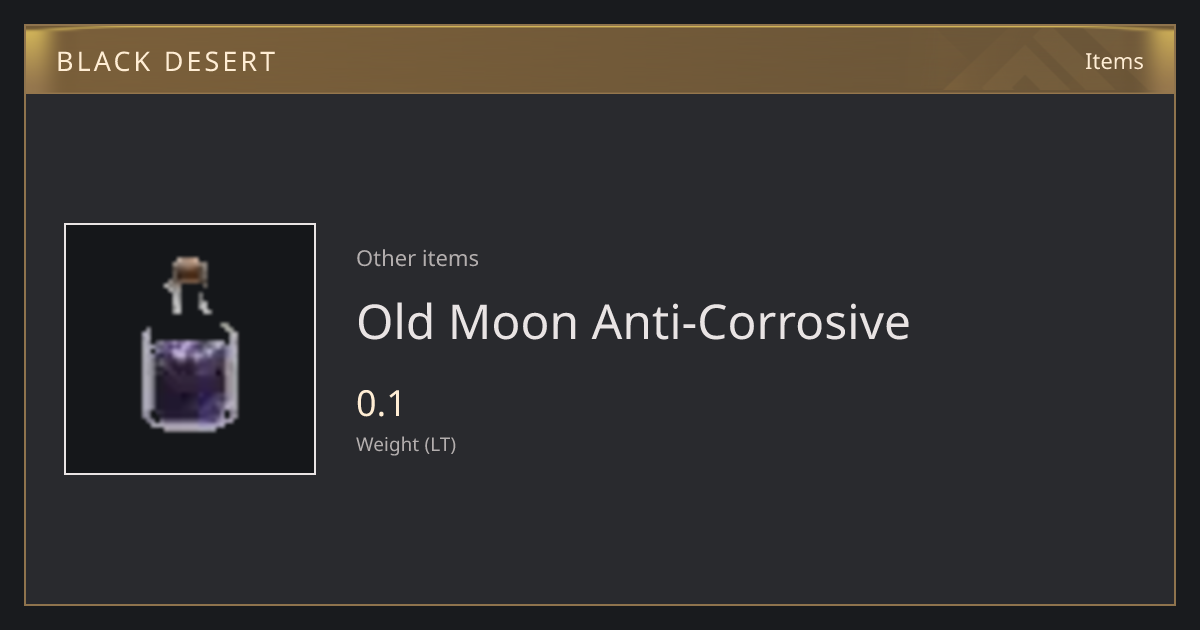Click the BLACK DESERT header title

pos(166,61)
